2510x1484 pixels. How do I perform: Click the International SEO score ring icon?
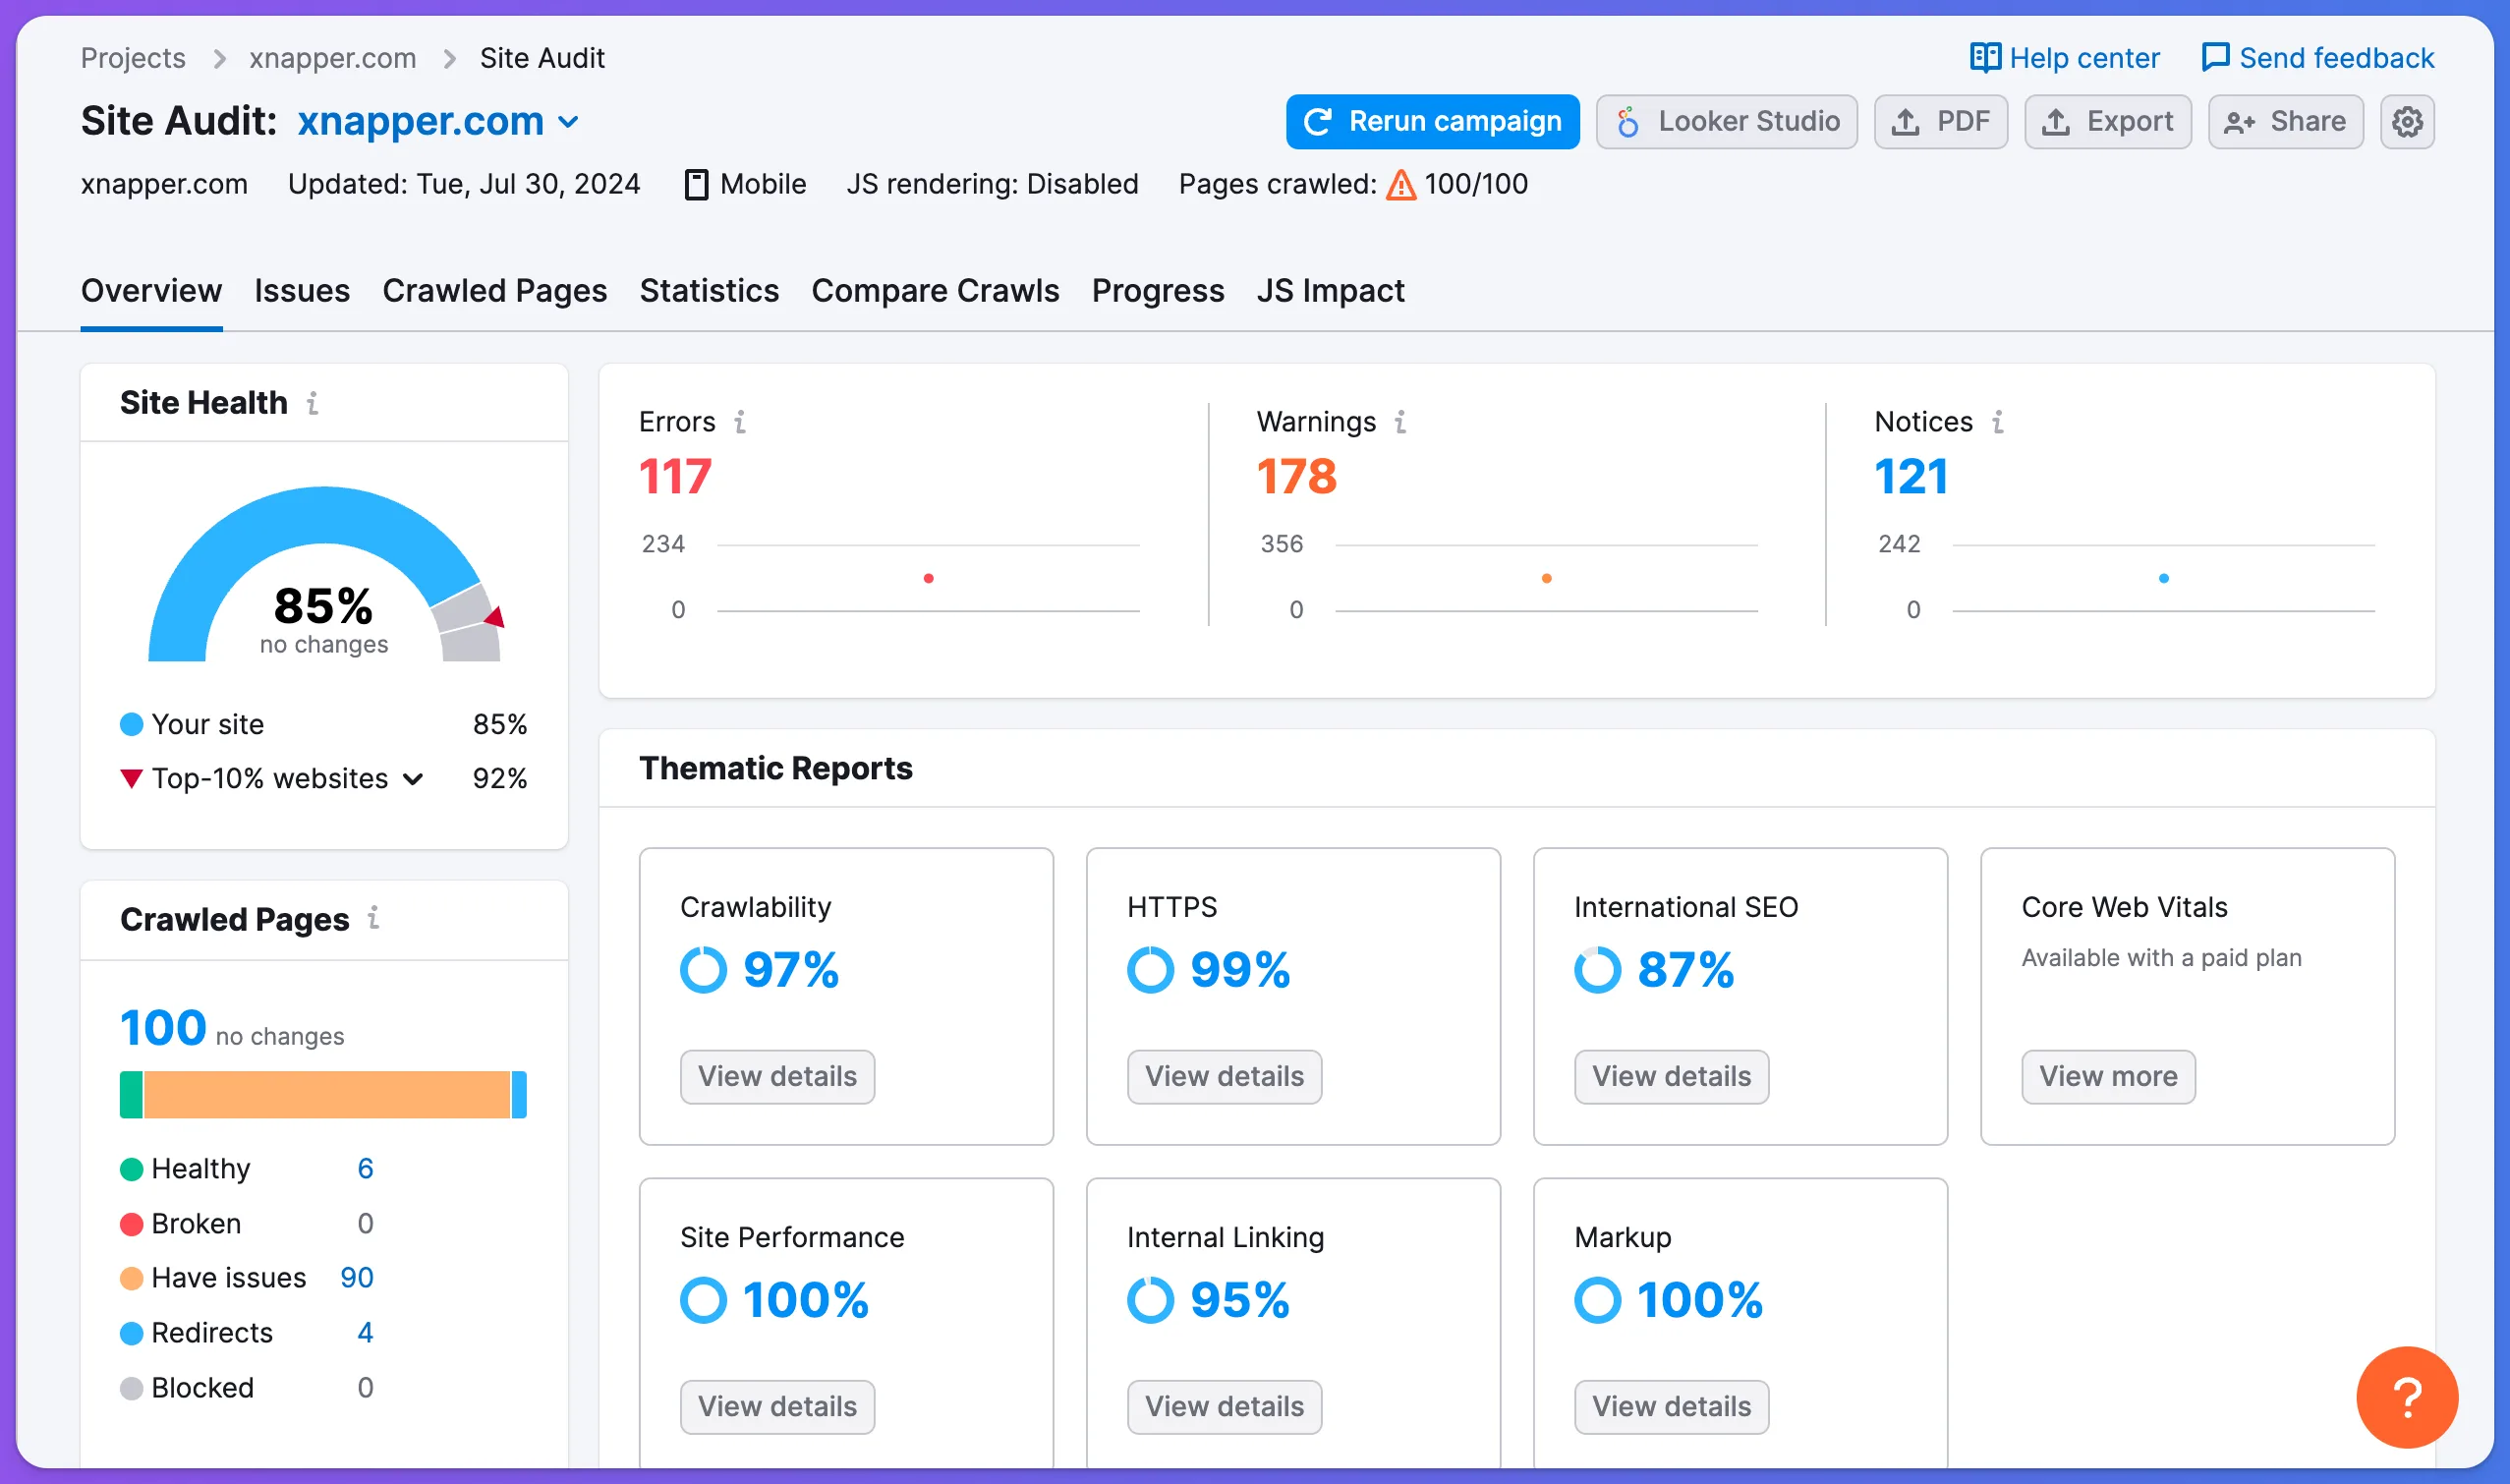click(1597, 970)
